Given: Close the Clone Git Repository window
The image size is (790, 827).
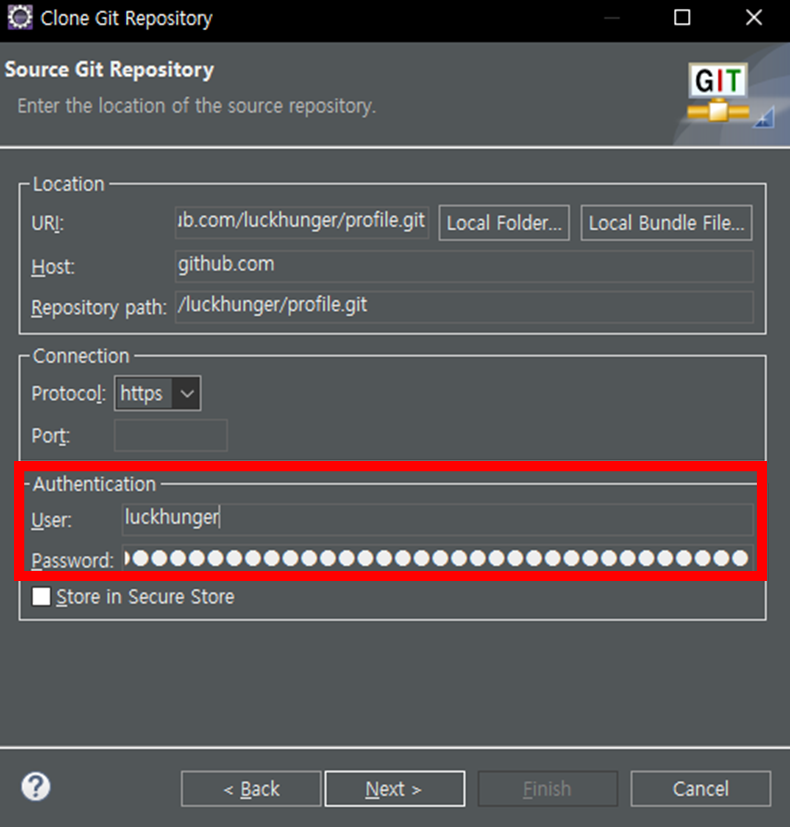Looking at the screenshot, I should (x=754, y=18).
